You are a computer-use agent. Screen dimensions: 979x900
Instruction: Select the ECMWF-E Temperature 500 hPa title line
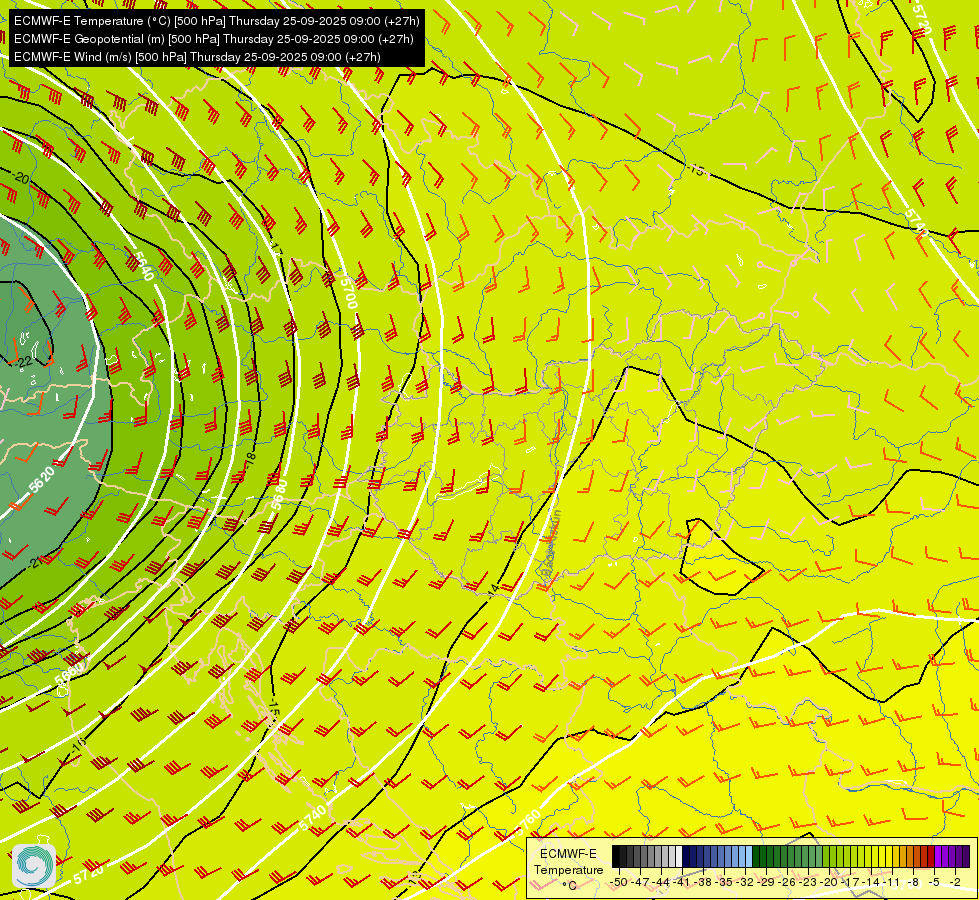point(216,21)
